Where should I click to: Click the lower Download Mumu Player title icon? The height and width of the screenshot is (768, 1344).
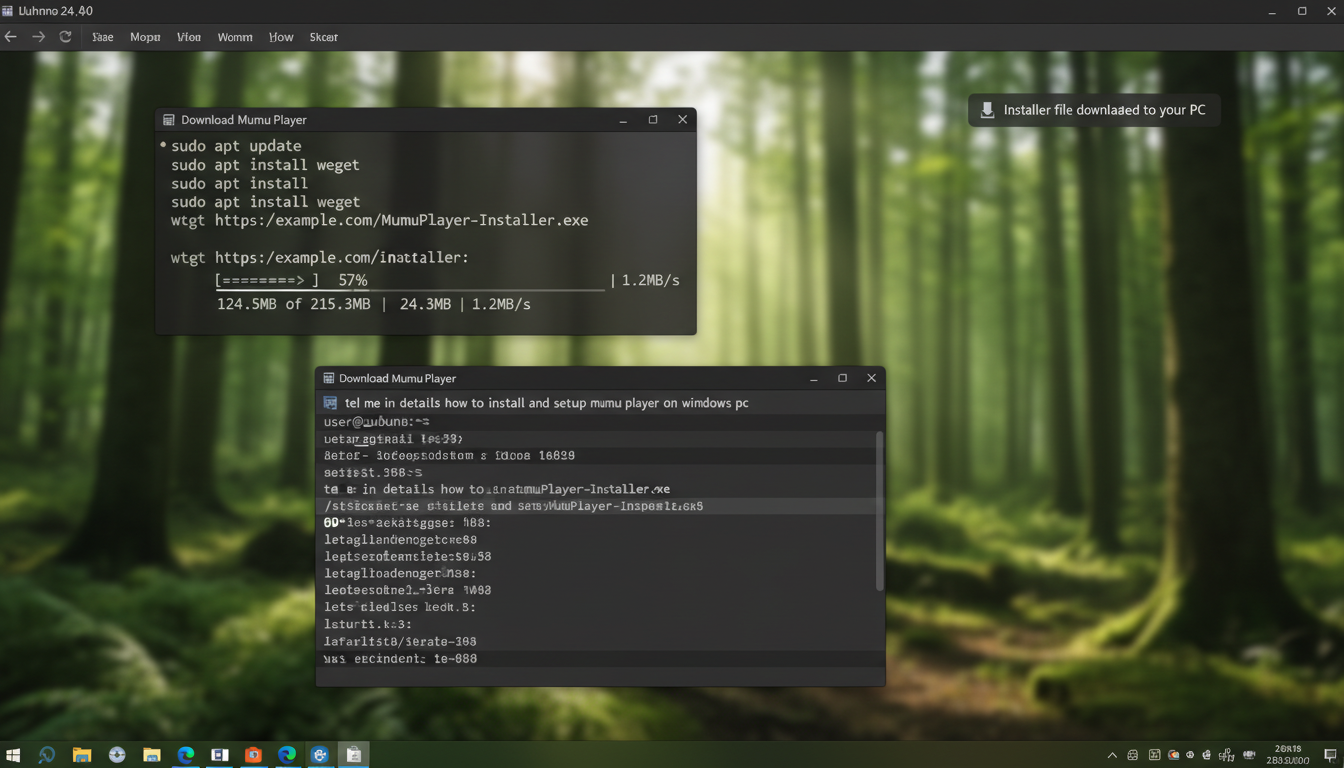click(328, 378)
